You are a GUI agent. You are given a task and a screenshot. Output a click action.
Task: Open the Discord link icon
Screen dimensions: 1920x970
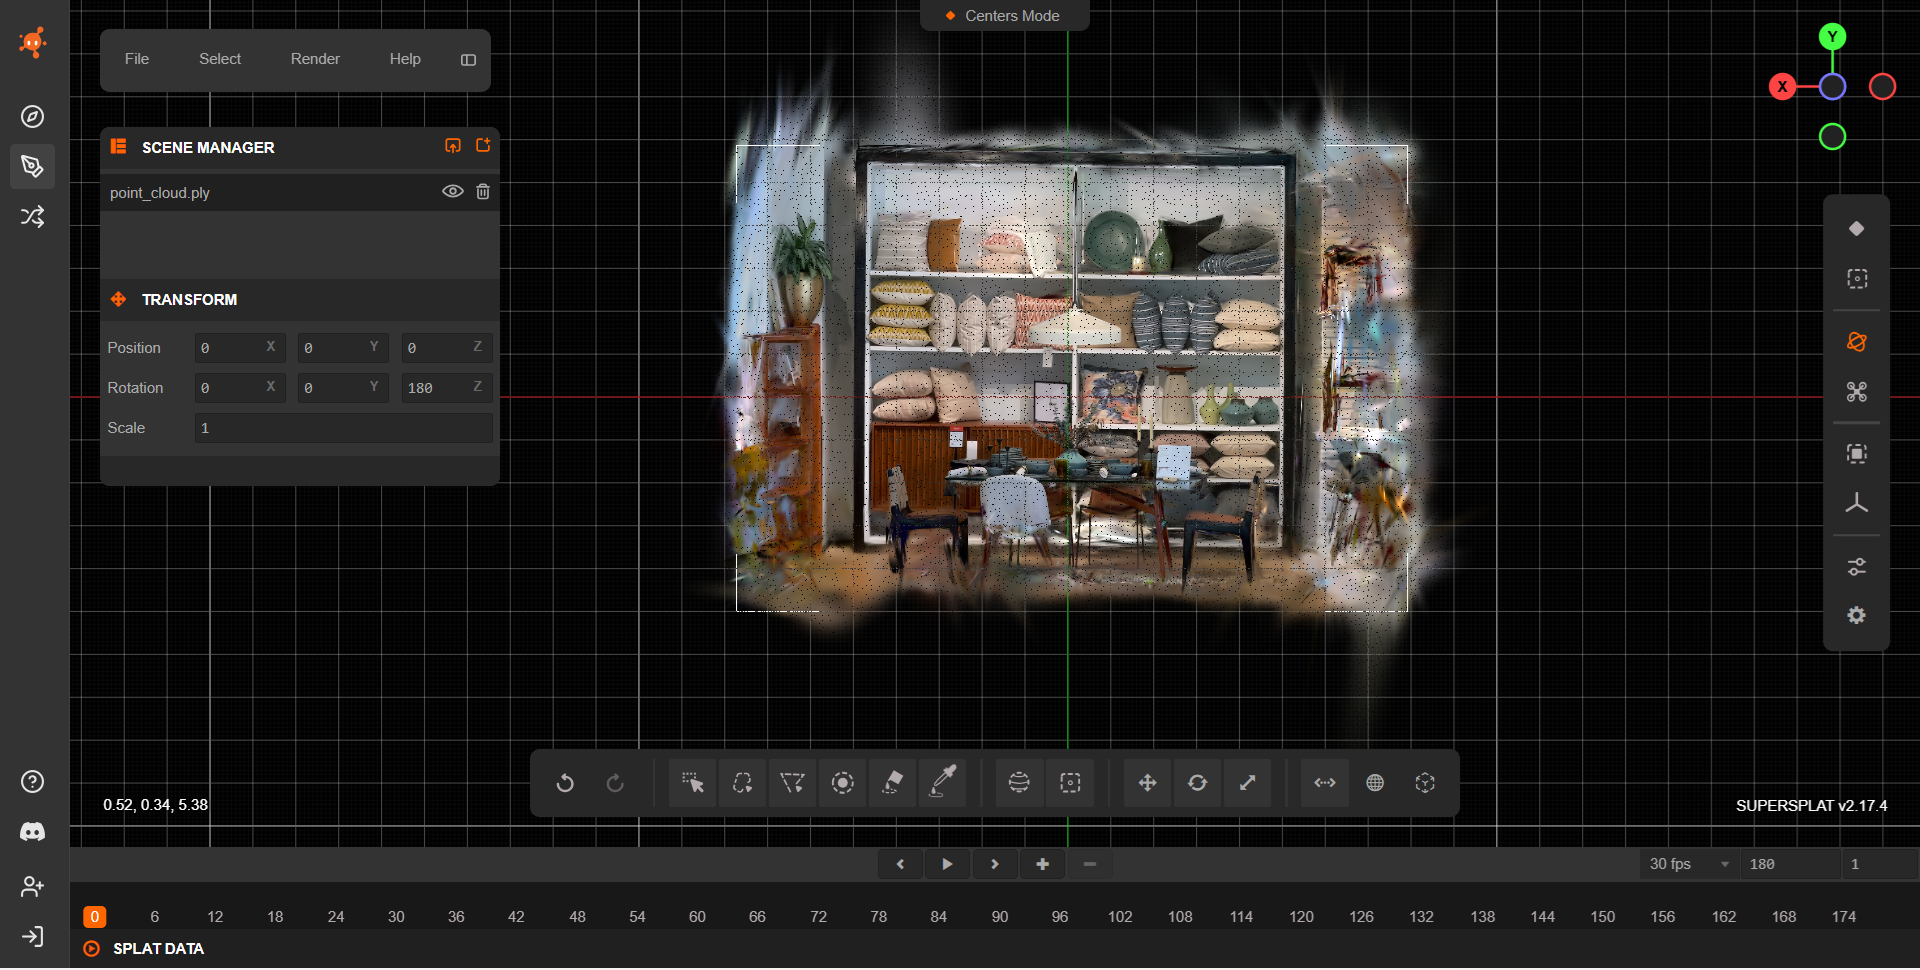coord(33,832)
